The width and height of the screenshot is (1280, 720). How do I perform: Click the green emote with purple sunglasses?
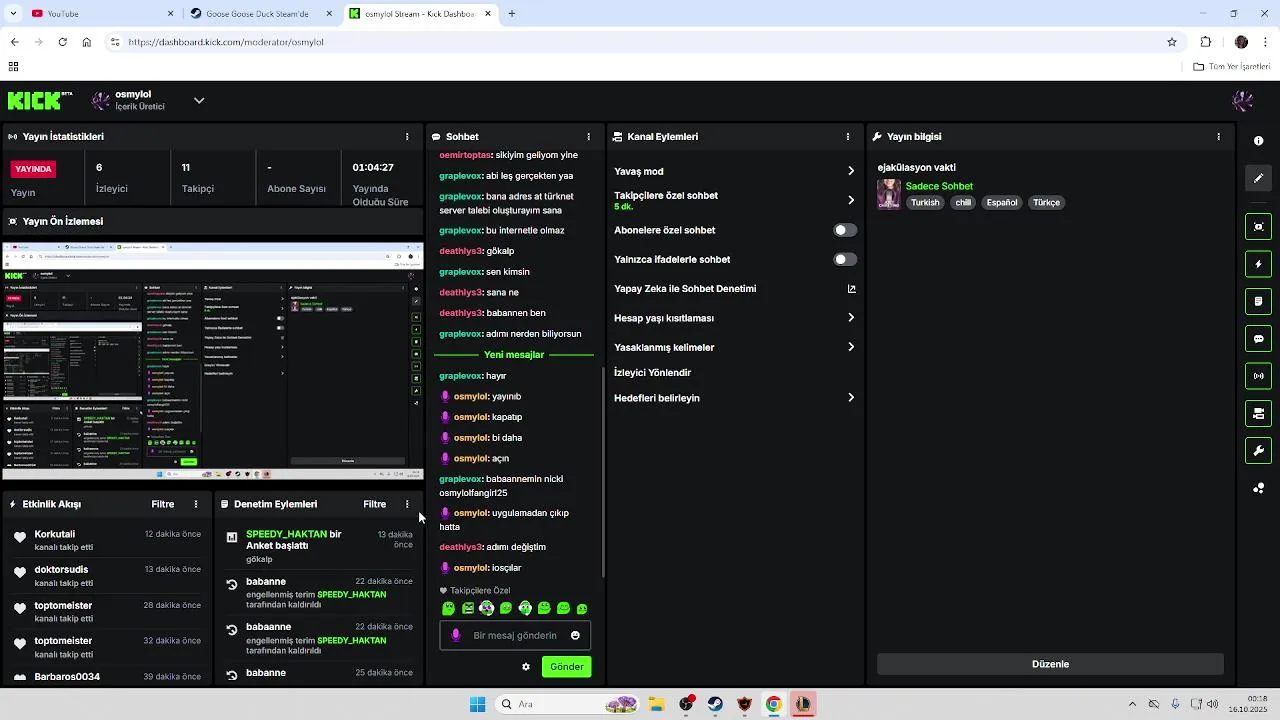(x=486, y=608)
